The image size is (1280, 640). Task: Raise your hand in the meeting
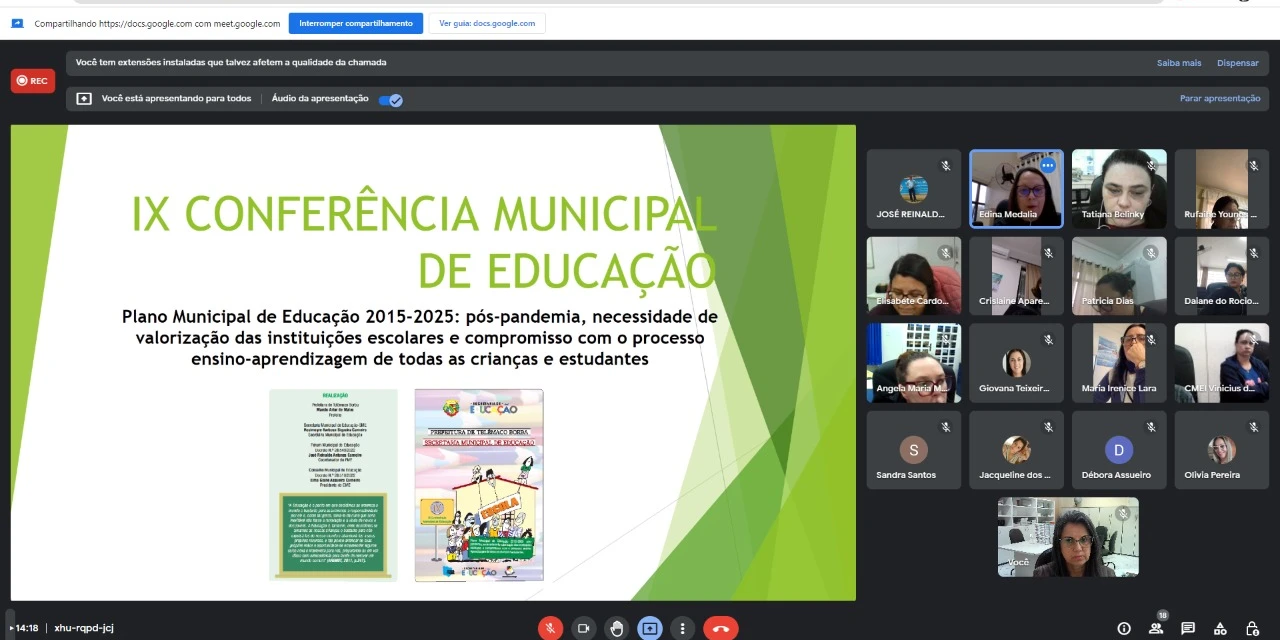click(617, 628)
